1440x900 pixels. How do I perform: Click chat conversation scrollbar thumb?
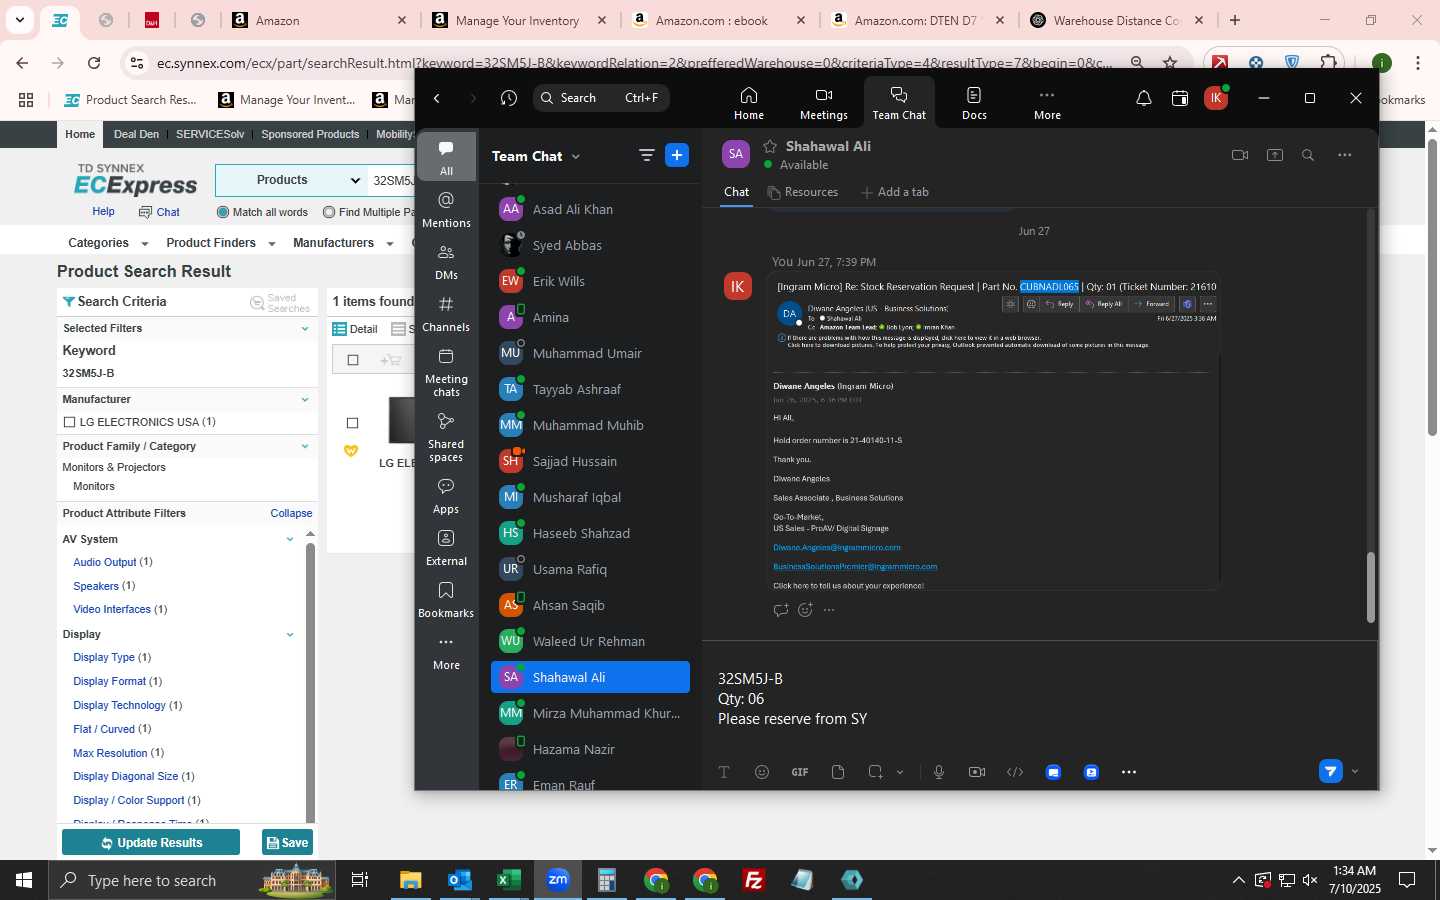tap(1370, 587)
